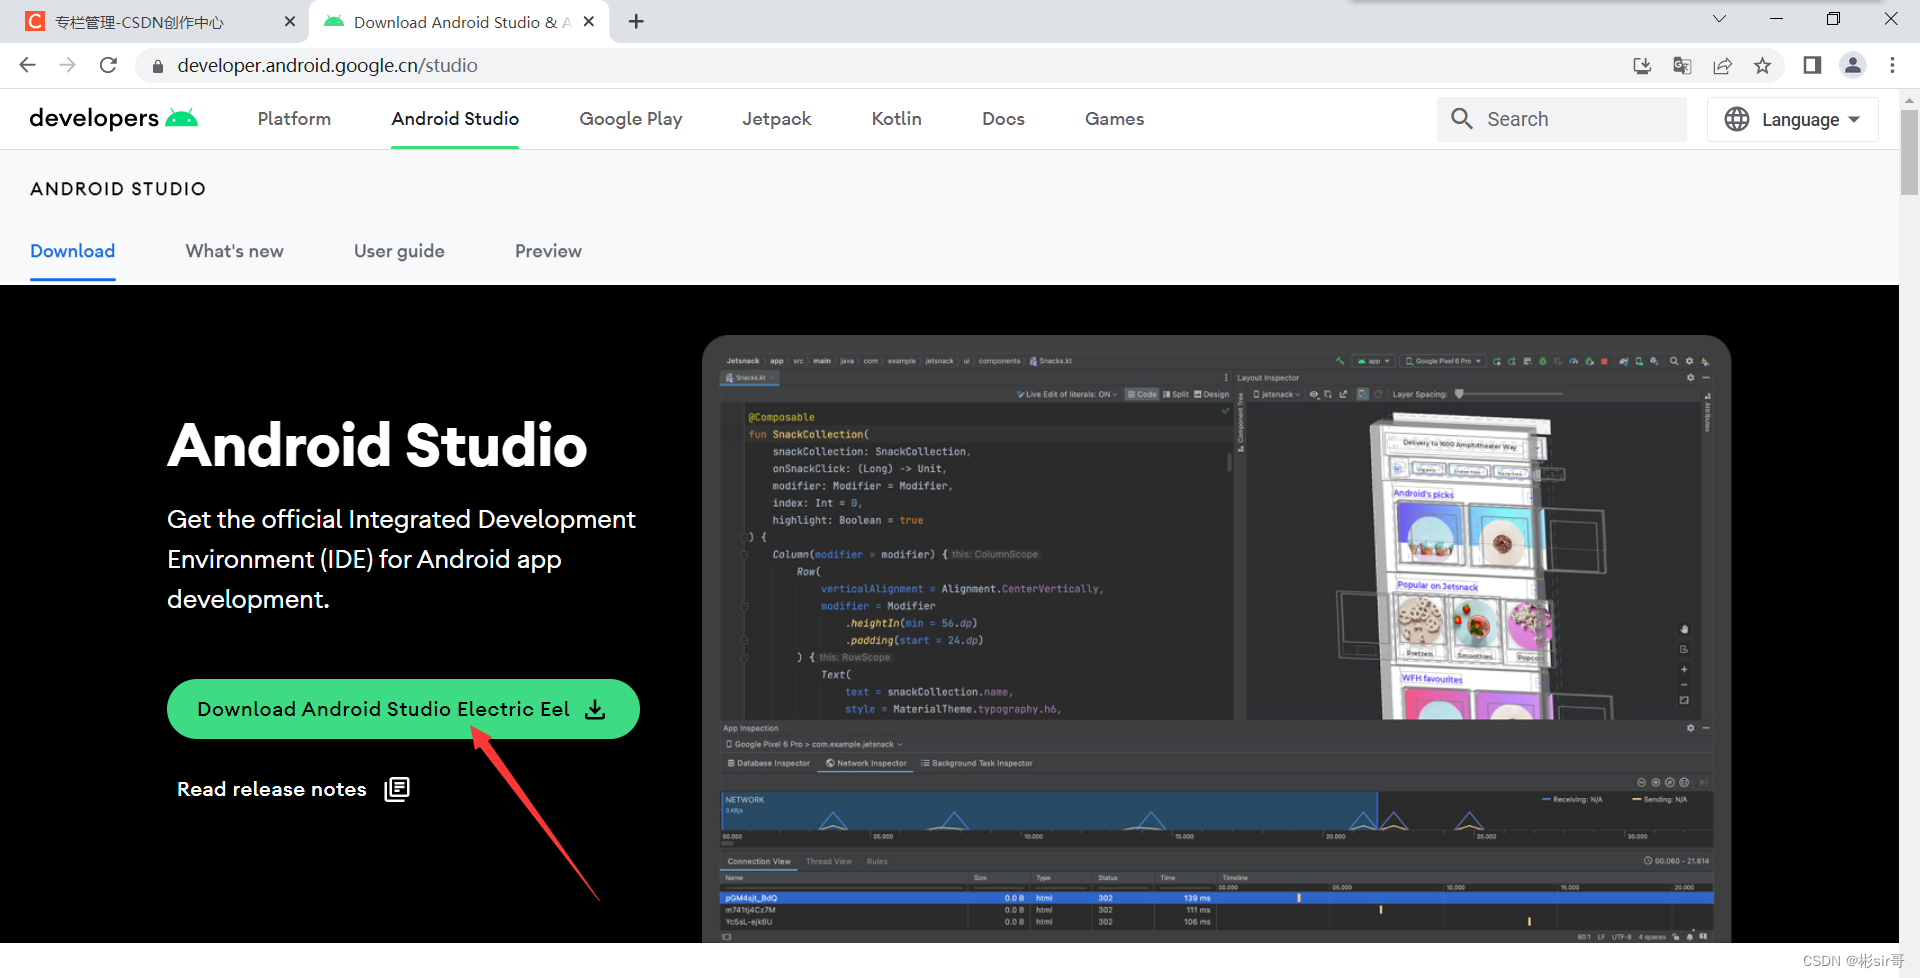
Task: Open the Docs nav item
Action: coord(1003,119)
